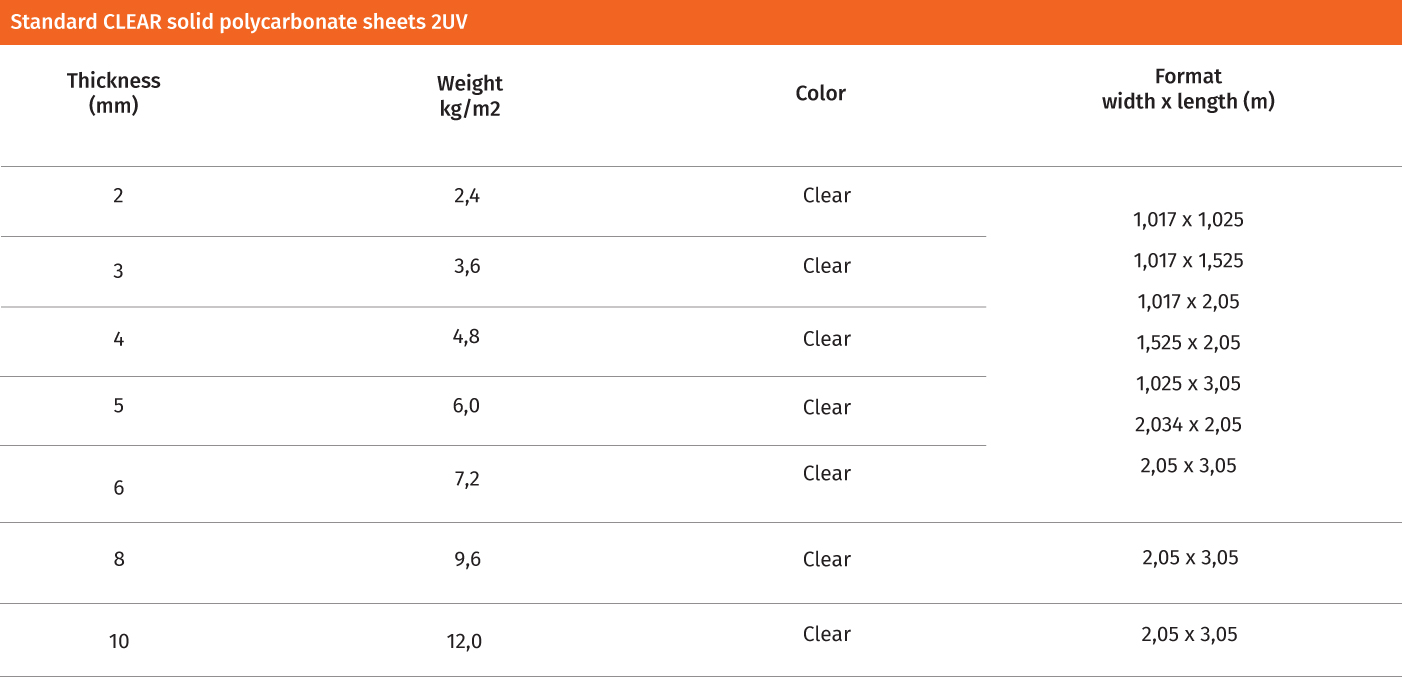
Task: Click the Format width x length header
Action: coord(1188,89)
